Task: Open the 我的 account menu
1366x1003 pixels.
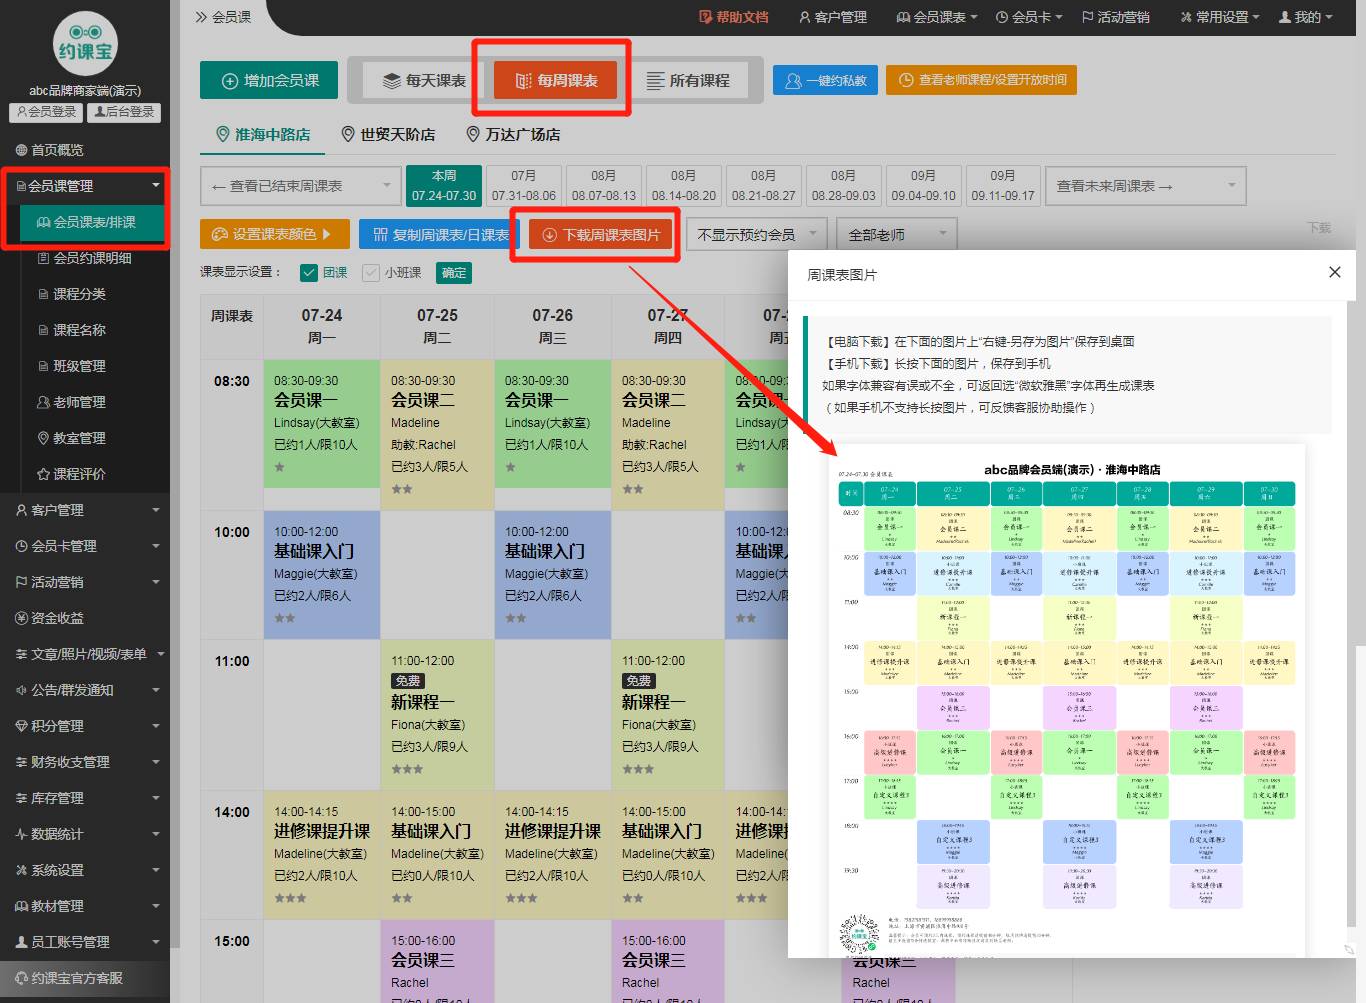Action: click(1306, 17)
